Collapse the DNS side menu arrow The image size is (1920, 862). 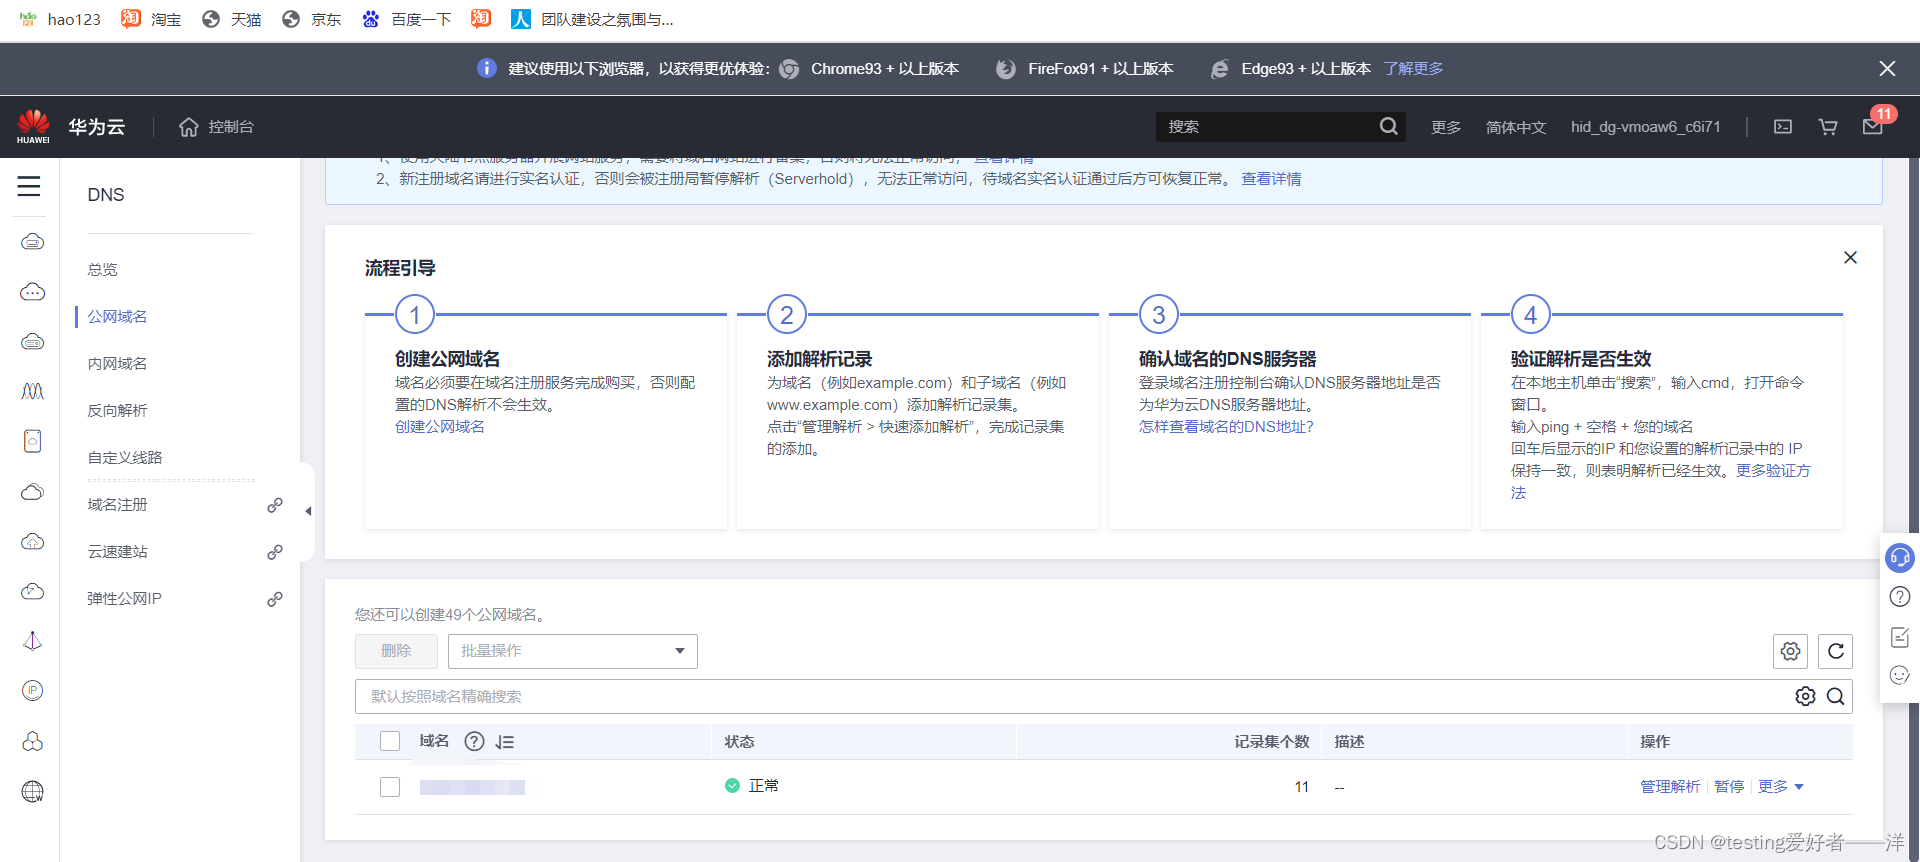tap(308, 511)
